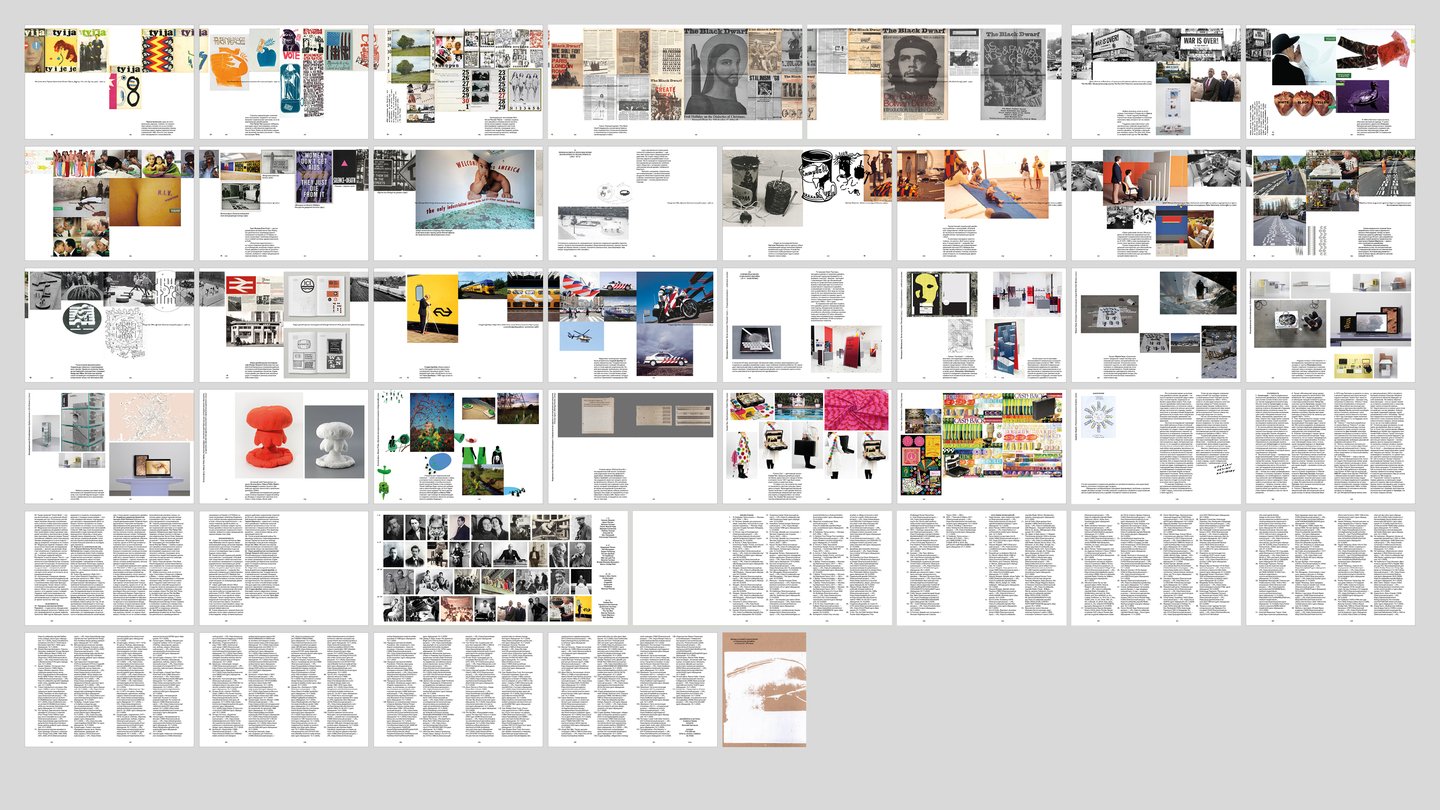The image size is (1440, 810).
Task: Open the spread with the black hat figure and red hearts
Action: click(x=1330, y=82)
